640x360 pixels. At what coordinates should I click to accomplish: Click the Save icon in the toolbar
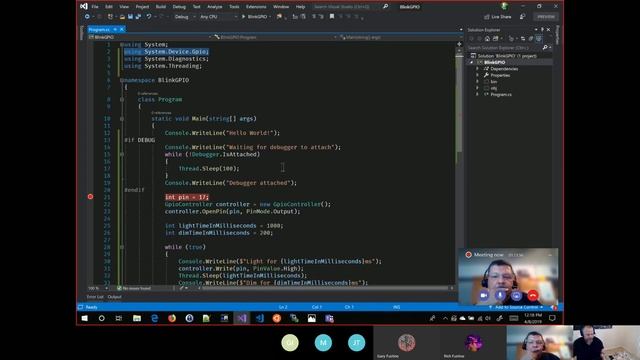(130, 17)
